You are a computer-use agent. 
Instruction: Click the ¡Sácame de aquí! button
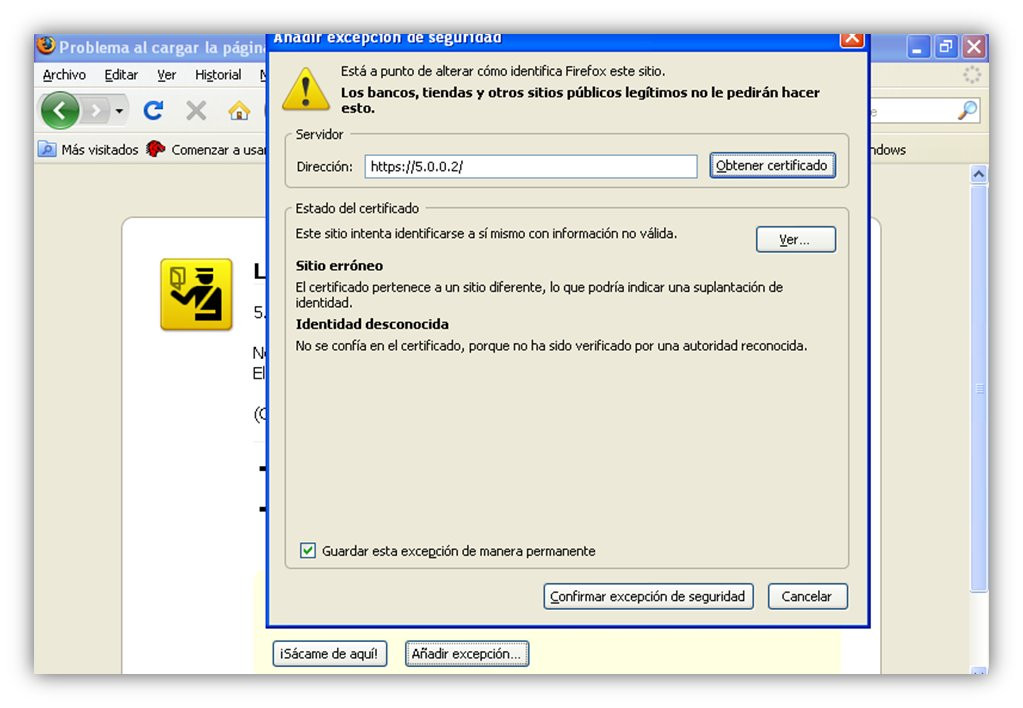point(329,653)
